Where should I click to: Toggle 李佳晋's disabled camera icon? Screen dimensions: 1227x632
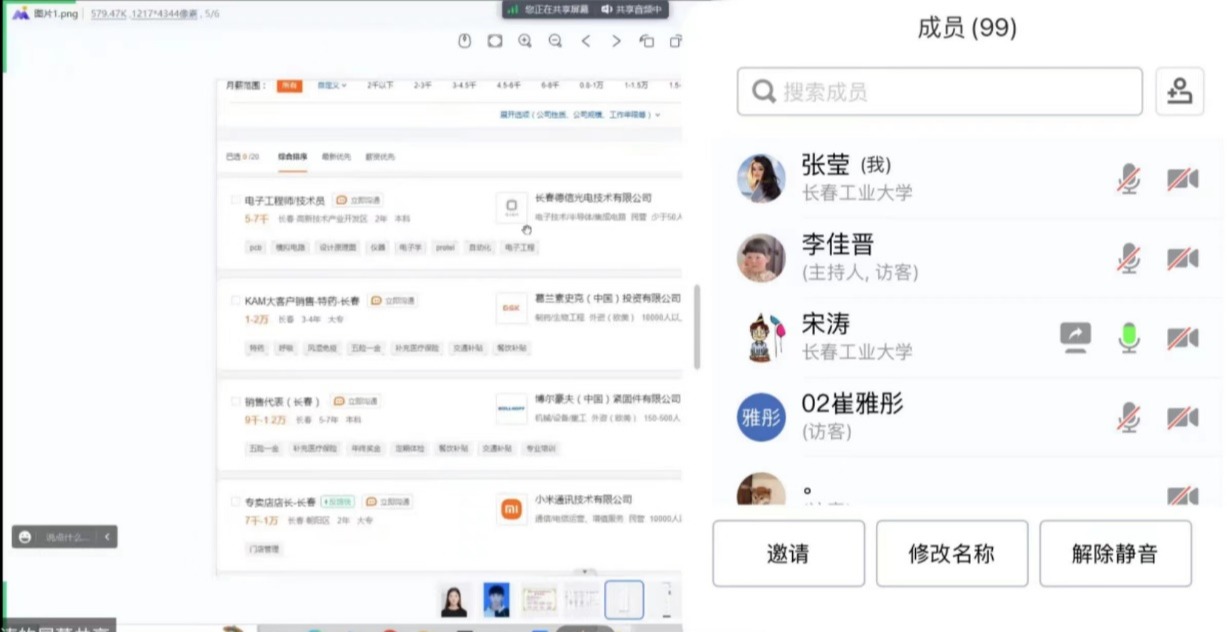(1182, 259)
